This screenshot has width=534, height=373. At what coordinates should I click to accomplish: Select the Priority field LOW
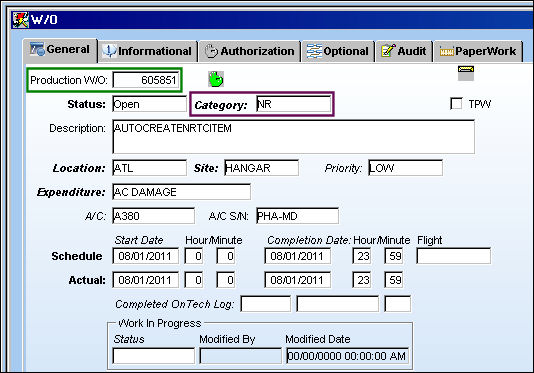pyautogui.click(x=406, y=168)
